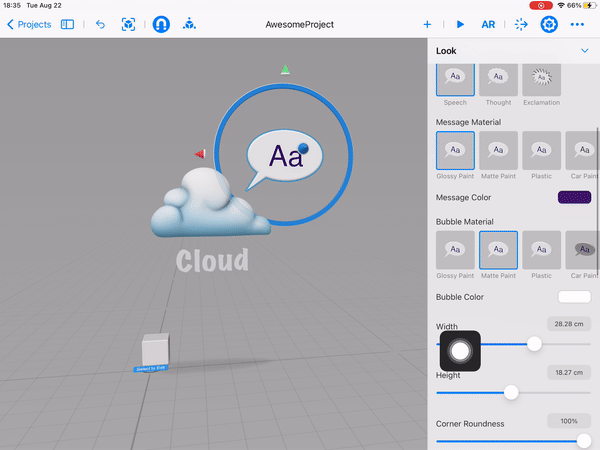Select Glossy Paint message material
600x450 pixels.
[455, 150]
